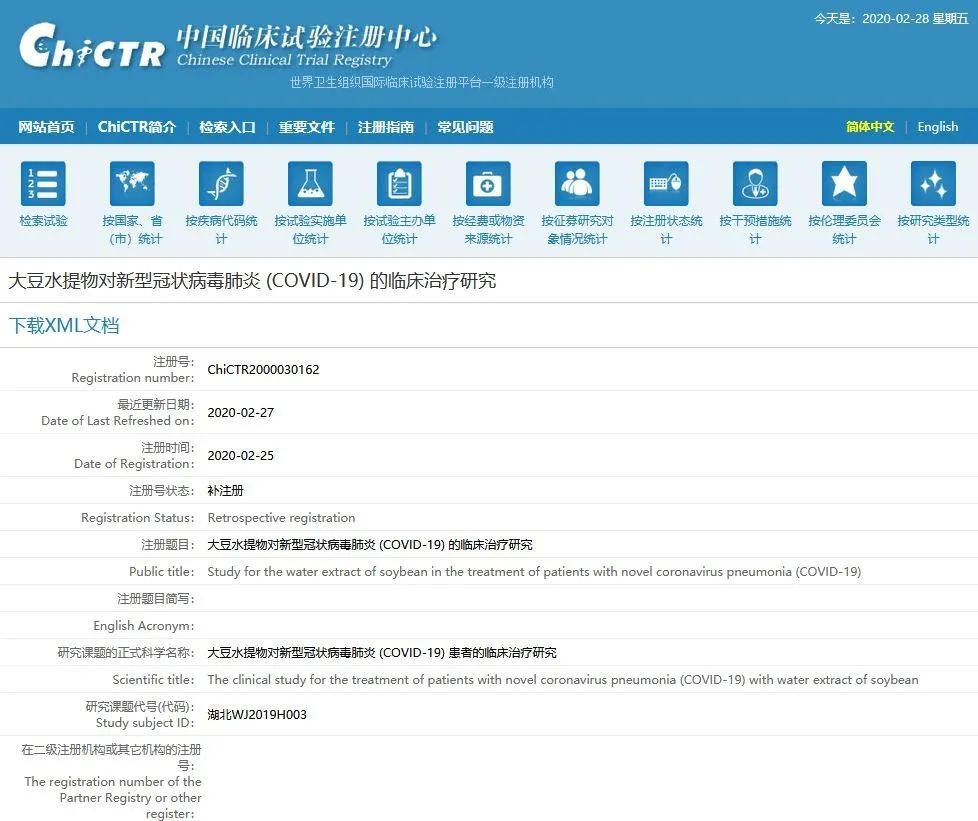Click 按国家、省(市)统计 text link
Screen dimensions: 978x821
point(132,230)
